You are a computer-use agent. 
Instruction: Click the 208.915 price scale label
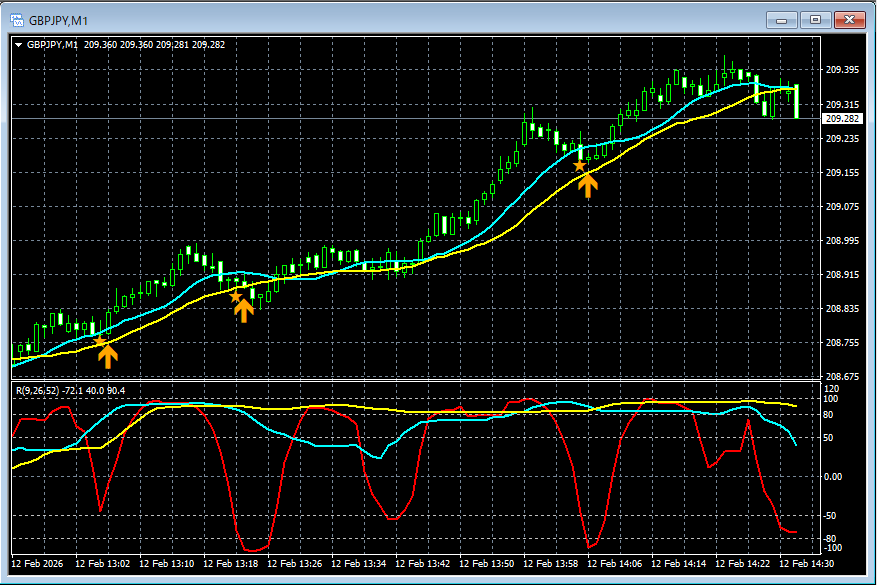point(842,275)
